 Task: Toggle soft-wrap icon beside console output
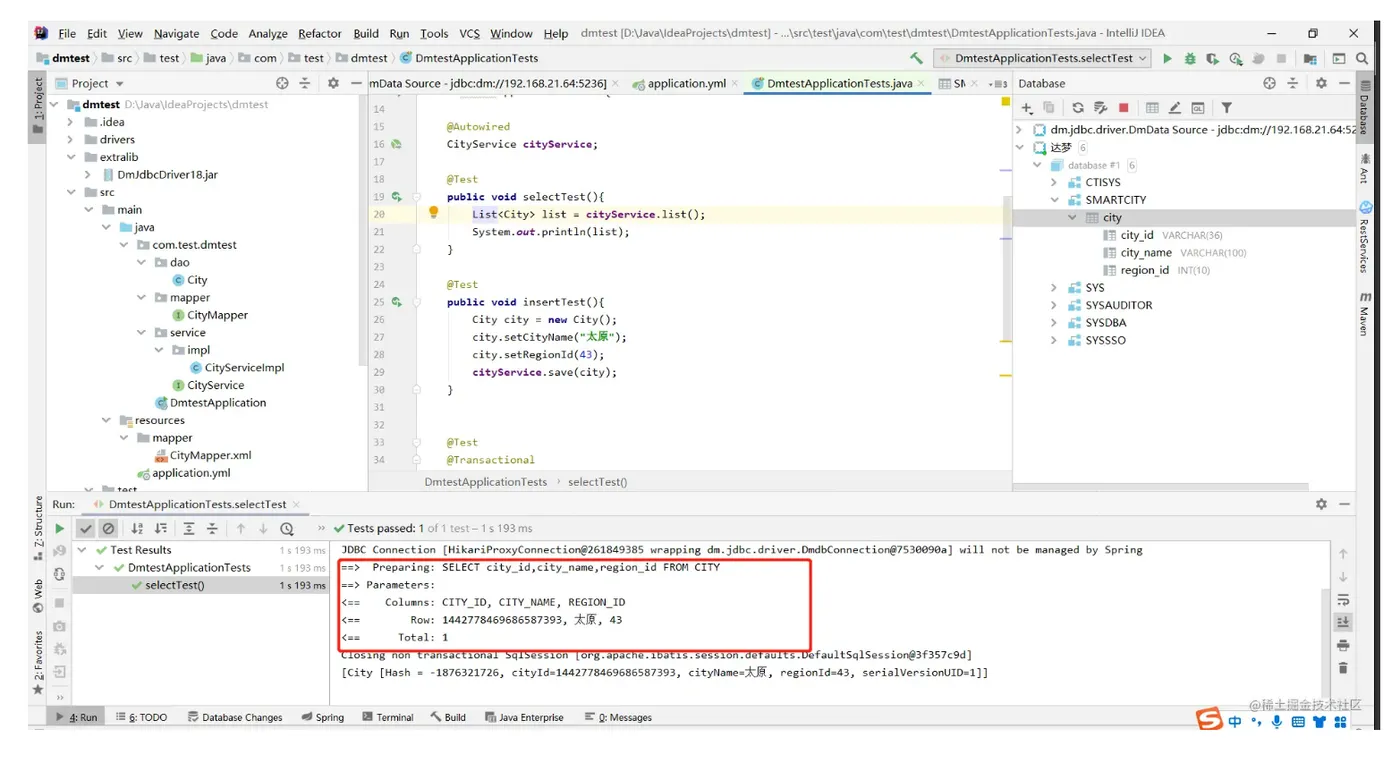click(x=1343, y=600)
